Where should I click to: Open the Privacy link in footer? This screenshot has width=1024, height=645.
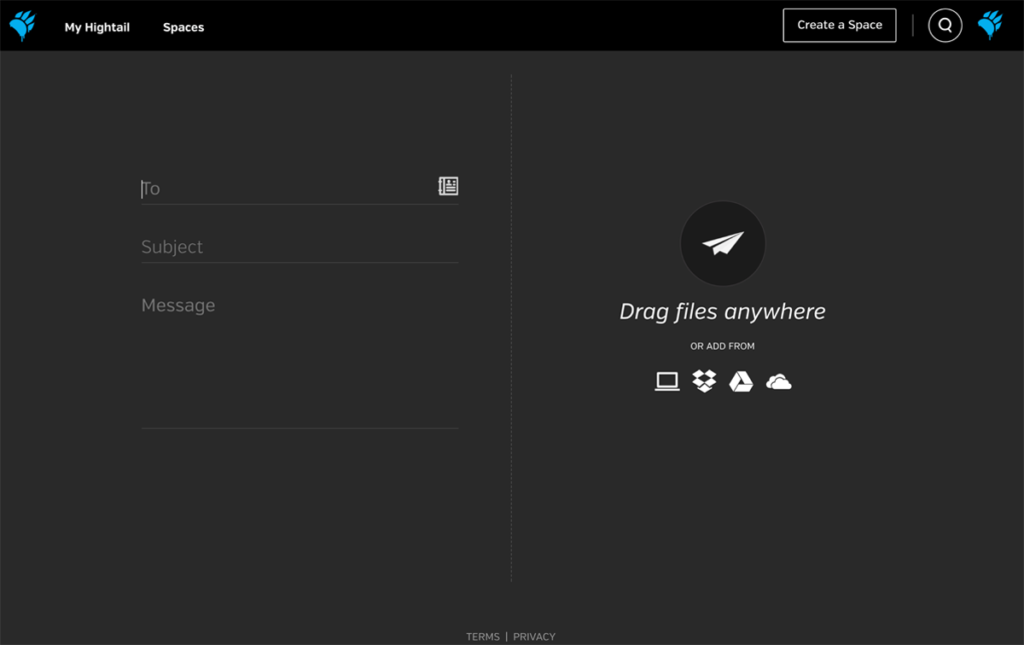click(x=534, y=636)
